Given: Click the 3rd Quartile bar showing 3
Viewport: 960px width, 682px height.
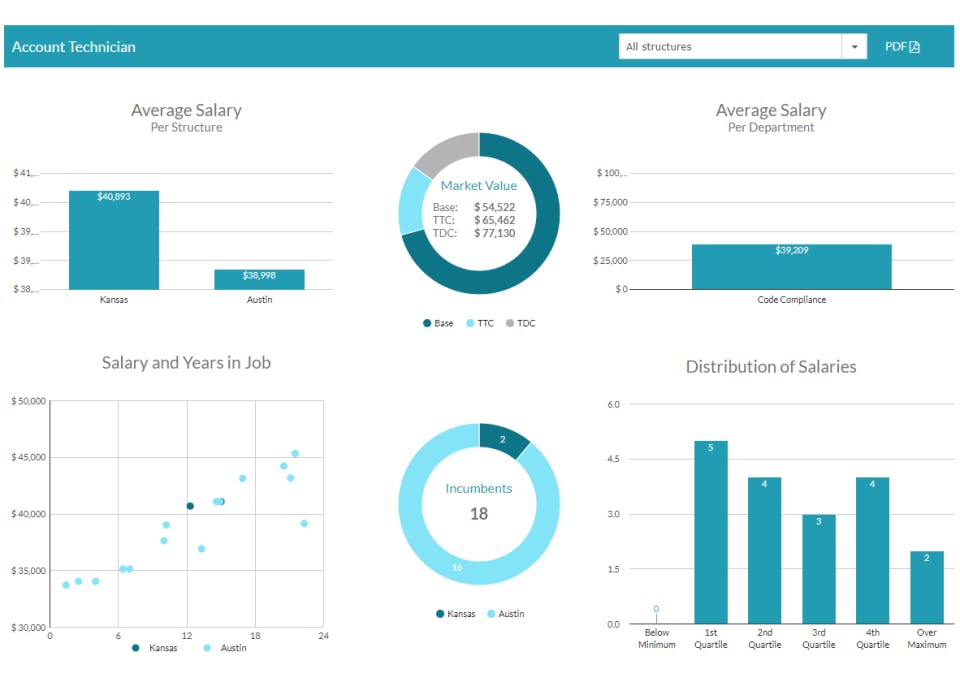Looking at the screenshot, I should (x=819, y=569).
